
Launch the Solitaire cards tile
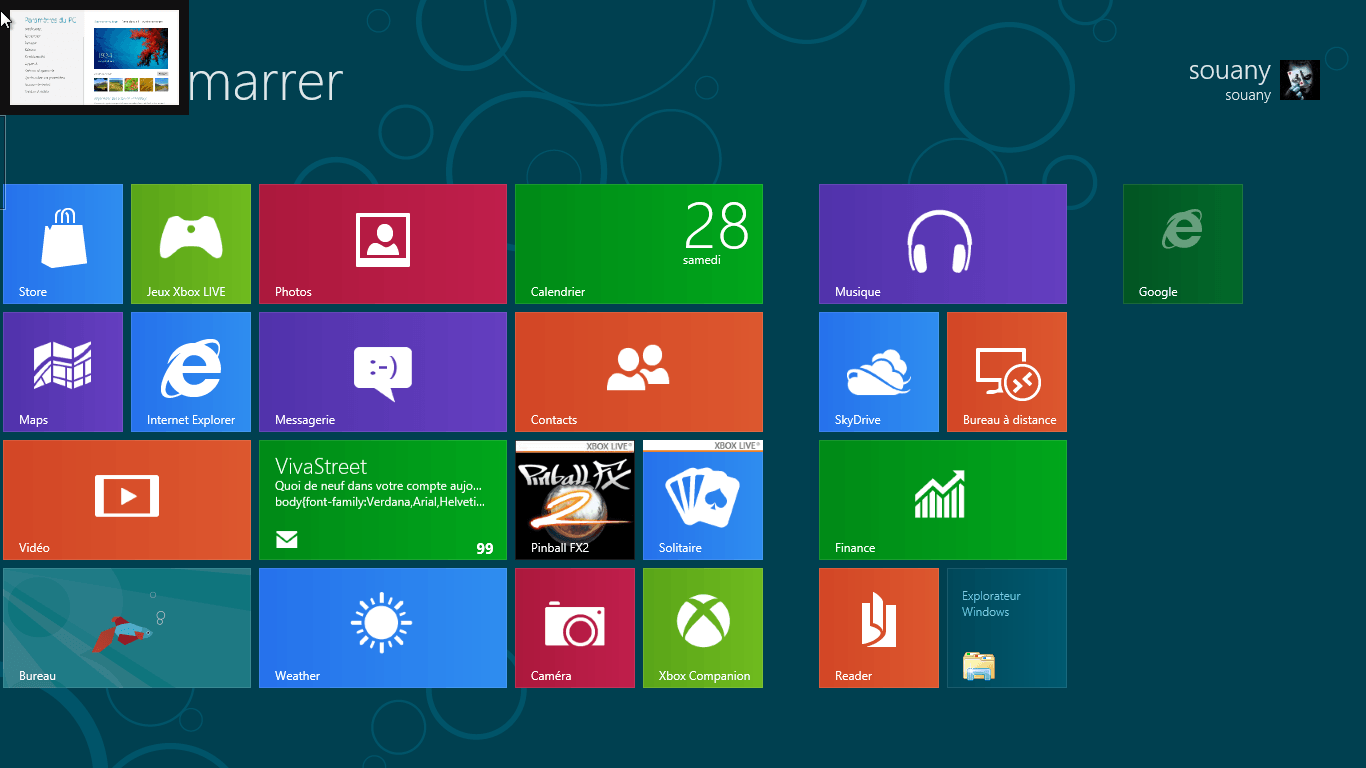click(x=703, y=500)
